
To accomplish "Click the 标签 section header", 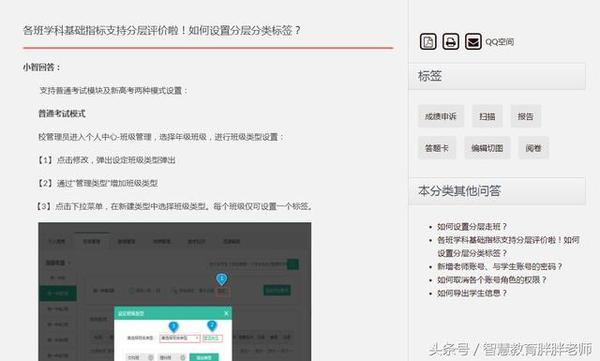I will point(497,76).
